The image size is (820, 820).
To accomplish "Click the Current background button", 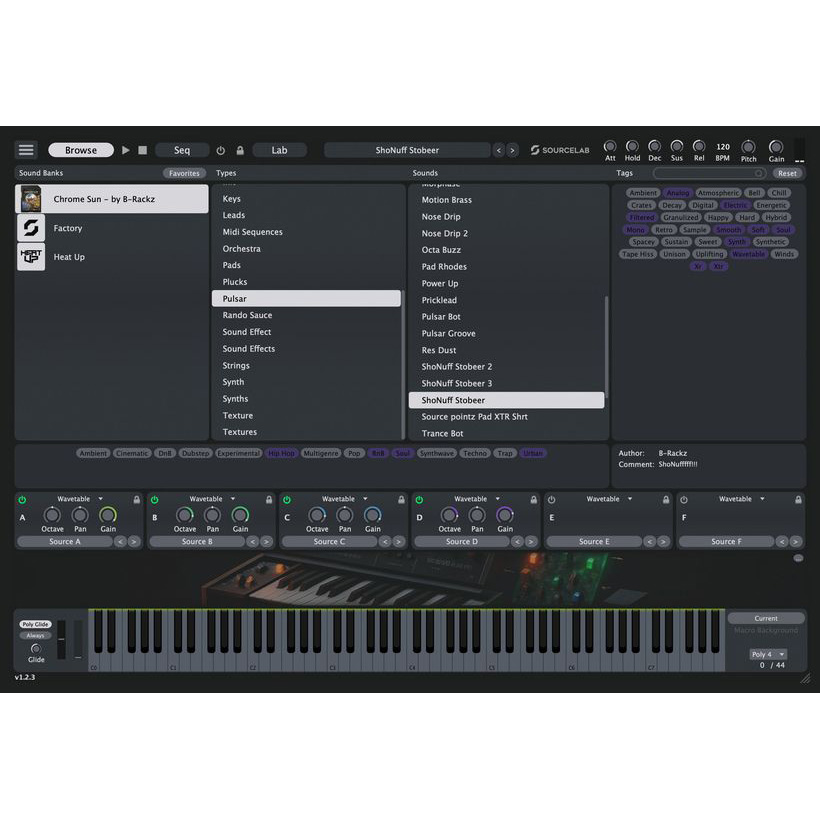I will (766, 618).
